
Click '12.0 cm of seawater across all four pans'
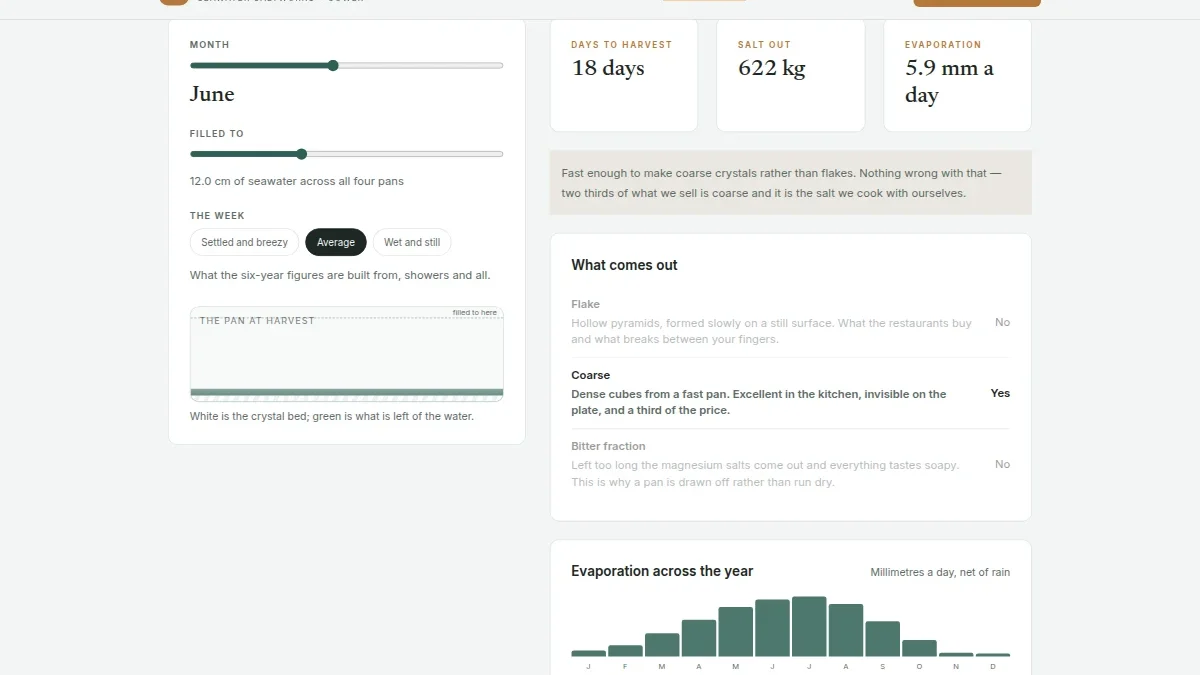(297, 181)
